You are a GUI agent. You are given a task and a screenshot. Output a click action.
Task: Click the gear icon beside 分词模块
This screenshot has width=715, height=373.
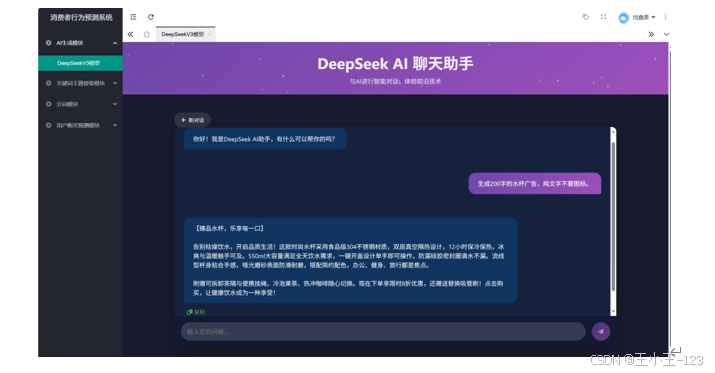(48, 104)
